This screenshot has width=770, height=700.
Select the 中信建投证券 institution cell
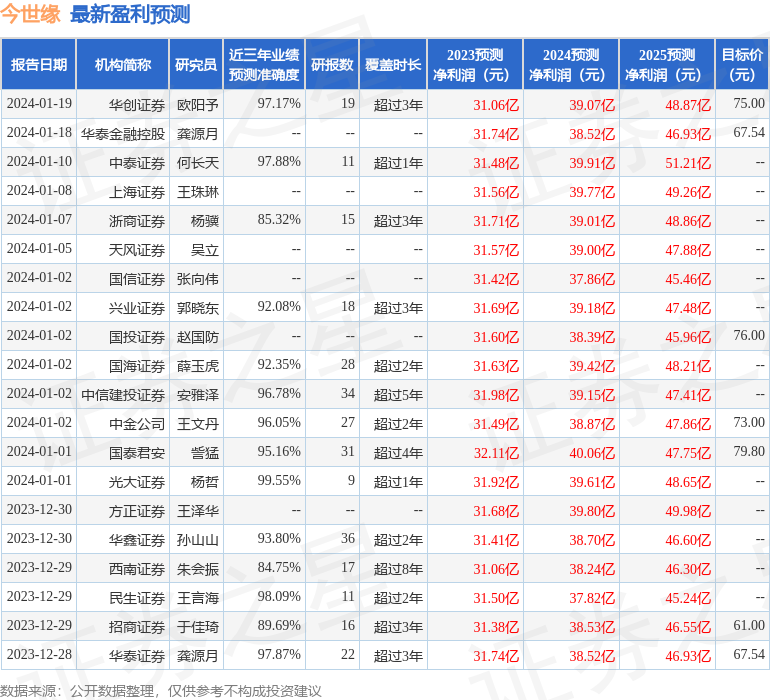tap(123, 394)
